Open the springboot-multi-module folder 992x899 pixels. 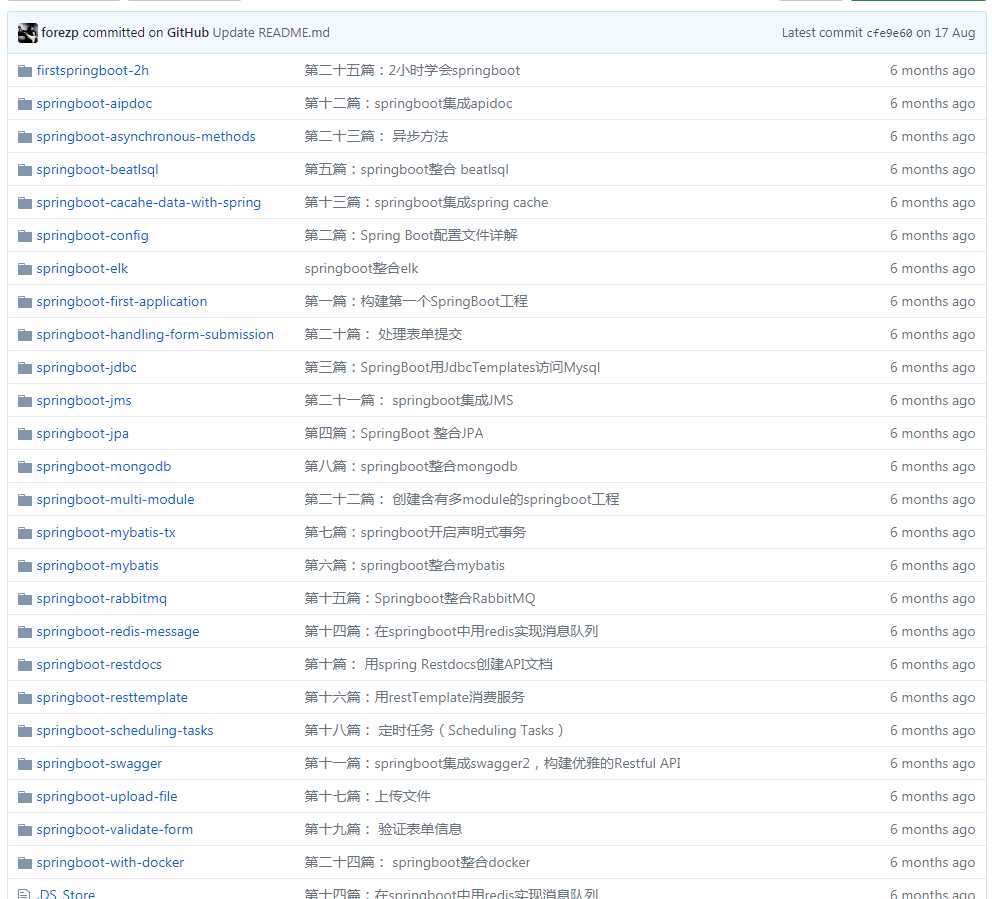pos(115,500)
